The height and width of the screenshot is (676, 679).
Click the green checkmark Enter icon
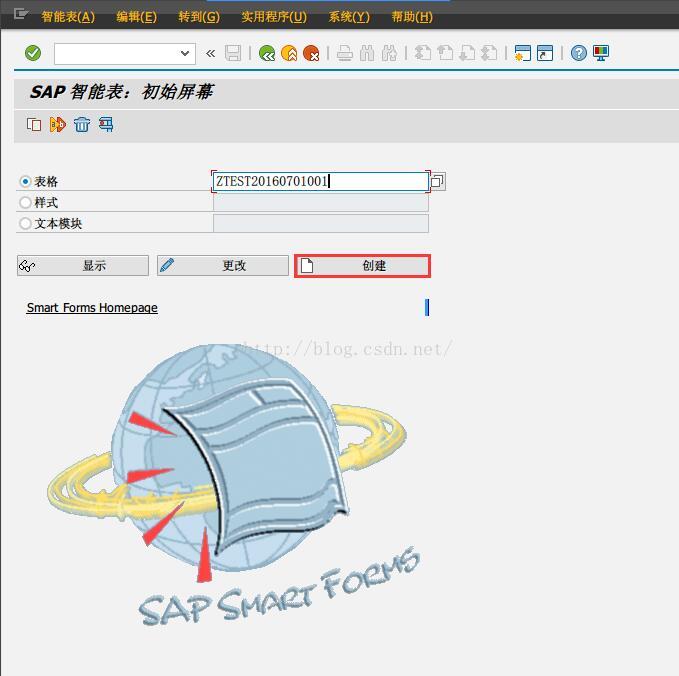(x=33, y=53)
